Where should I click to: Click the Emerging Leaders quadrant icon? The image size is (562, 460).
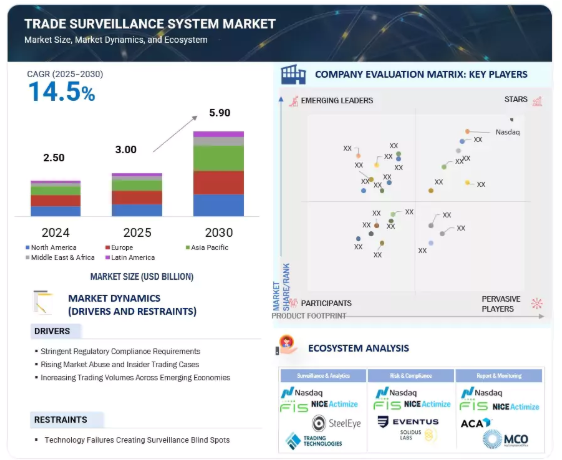[x=294, y=101]
